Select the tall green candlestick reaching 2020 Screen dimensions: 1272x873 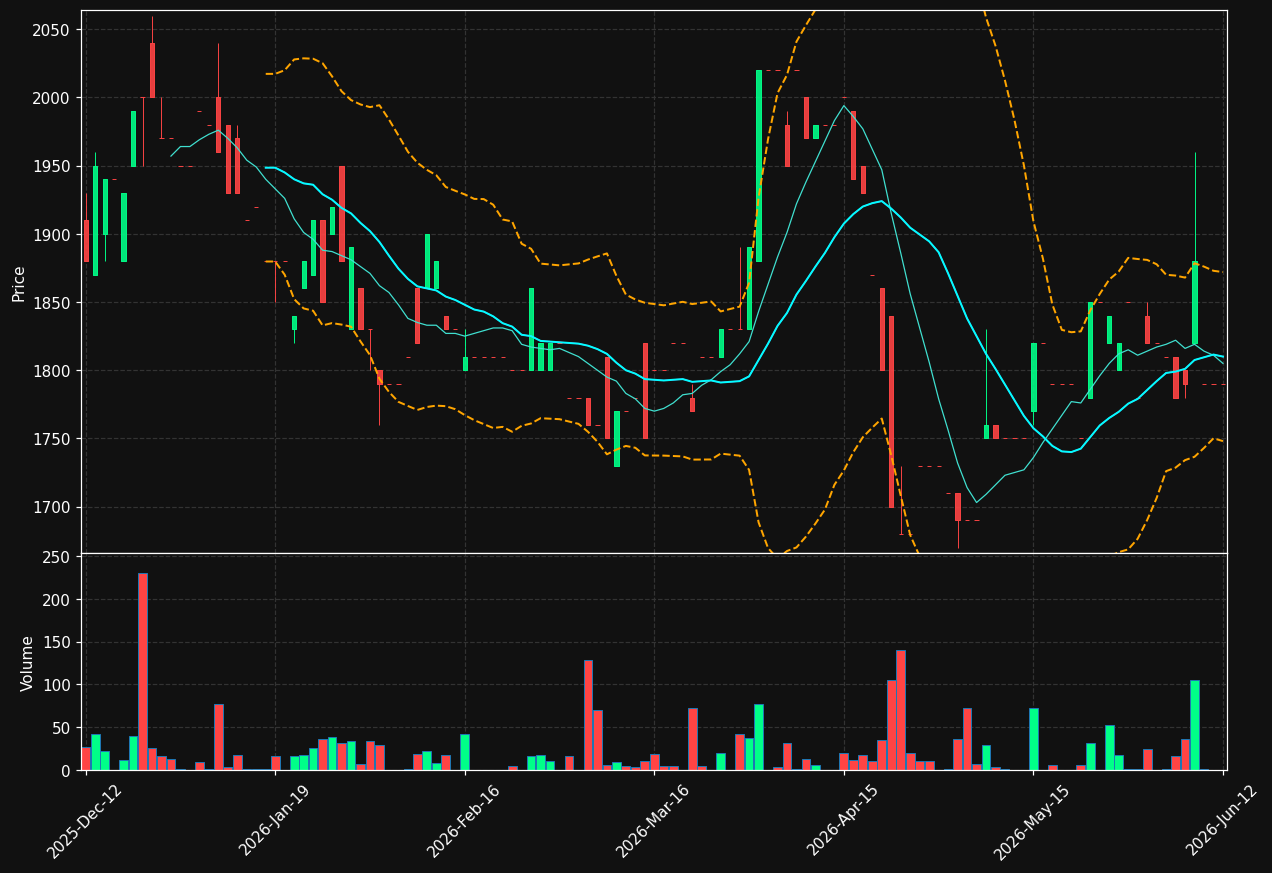click(759, 166)
